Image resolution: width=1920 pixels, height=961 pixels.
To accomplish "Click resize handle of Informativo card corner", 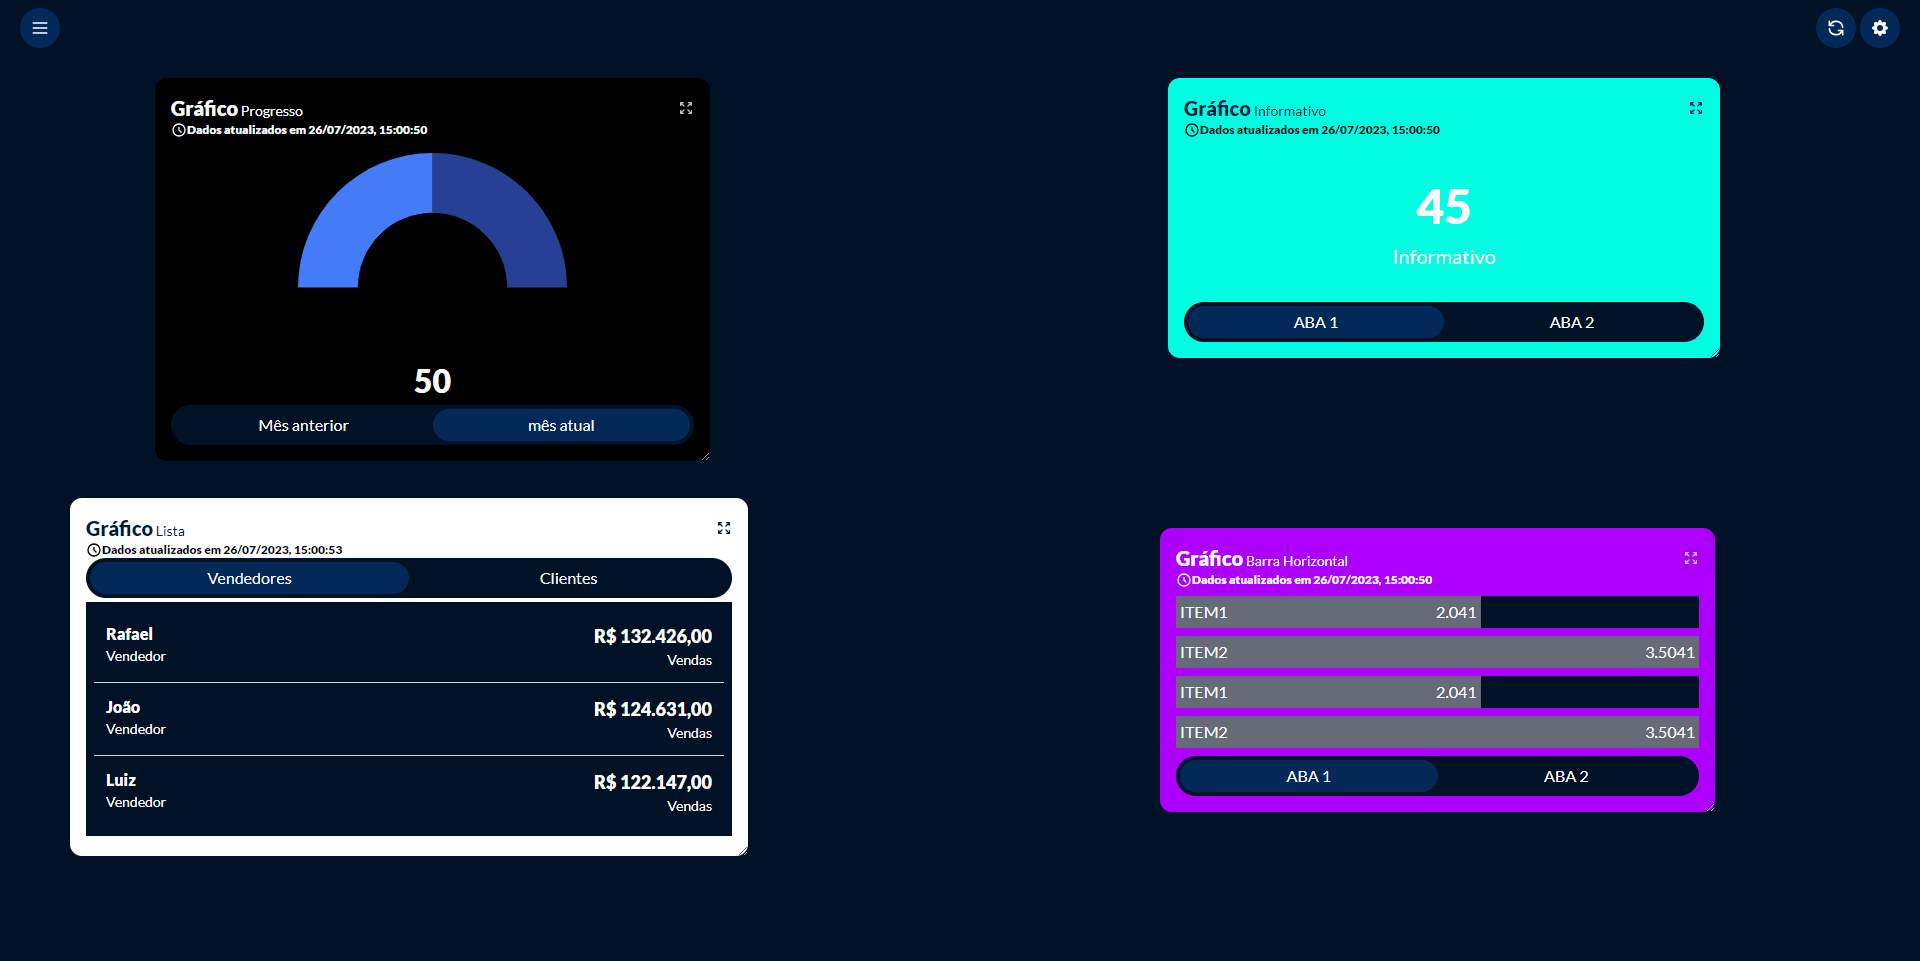I will pos(1715,353).
